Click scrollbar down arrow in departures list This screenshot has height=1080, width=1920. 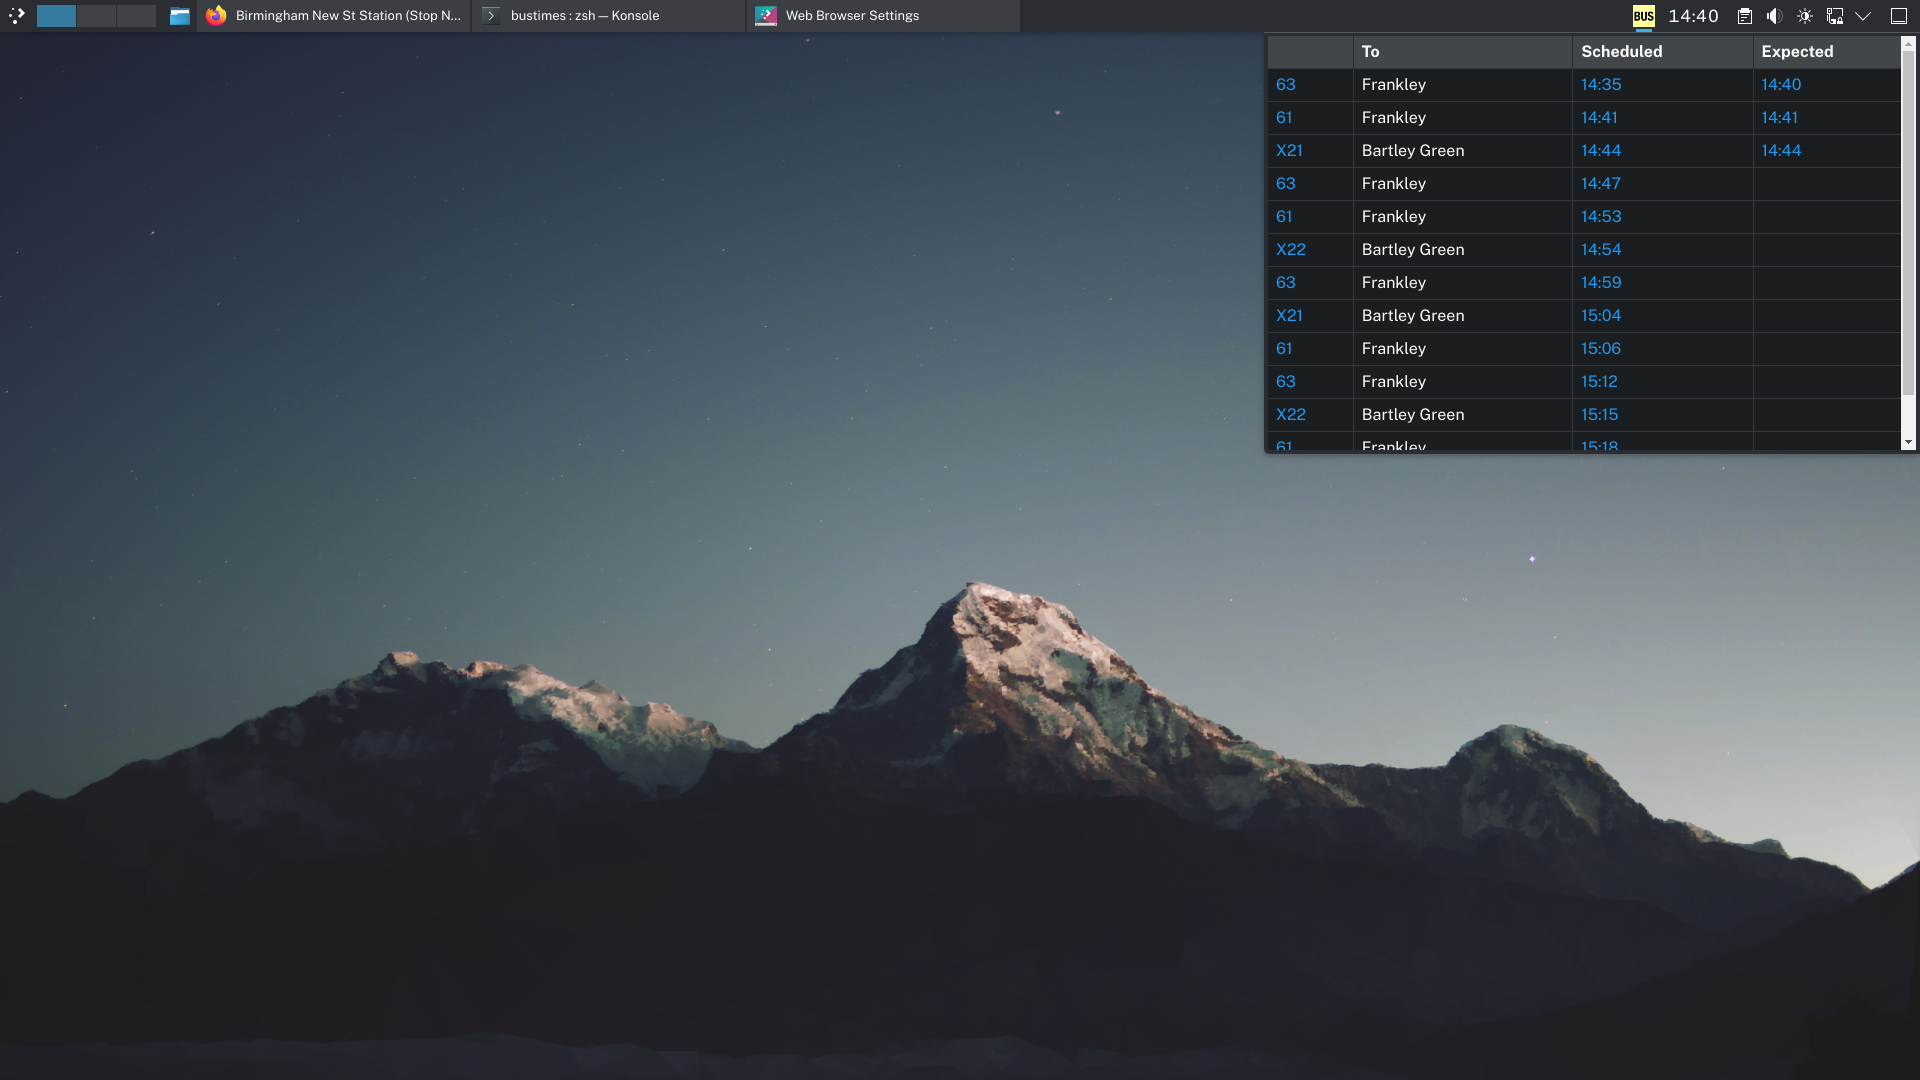click(x=1908, y=442)
